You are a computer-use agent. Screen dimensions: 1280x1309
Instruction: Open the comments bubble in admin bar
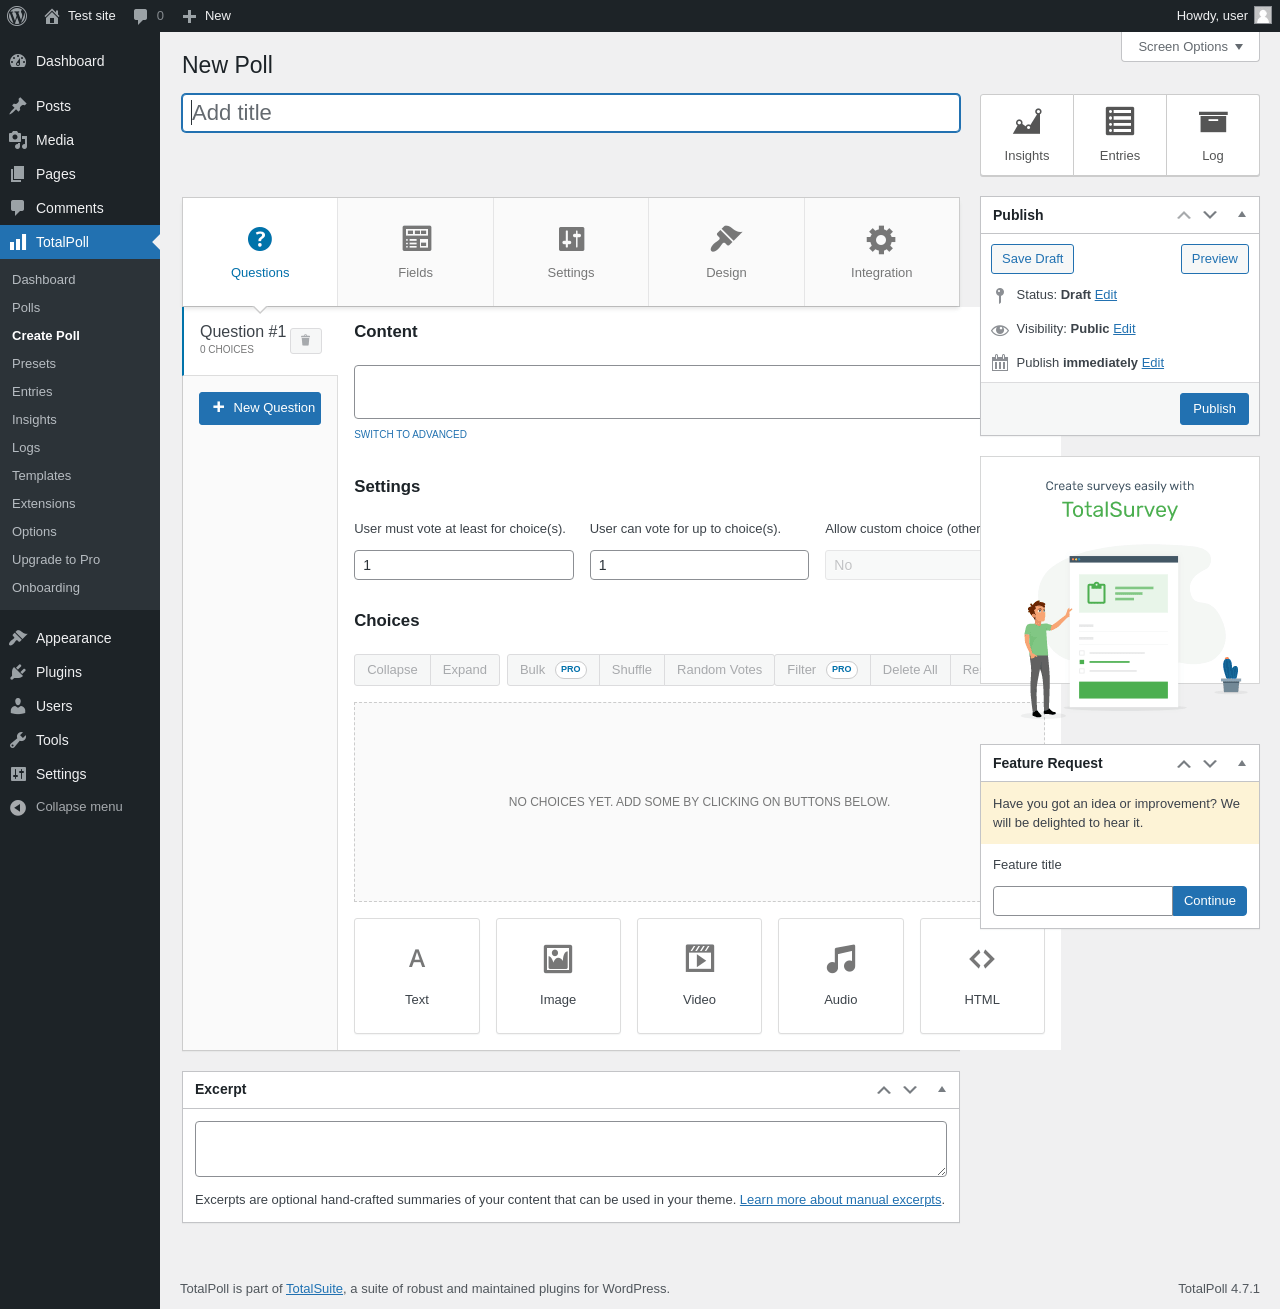[x=148, y=16]
